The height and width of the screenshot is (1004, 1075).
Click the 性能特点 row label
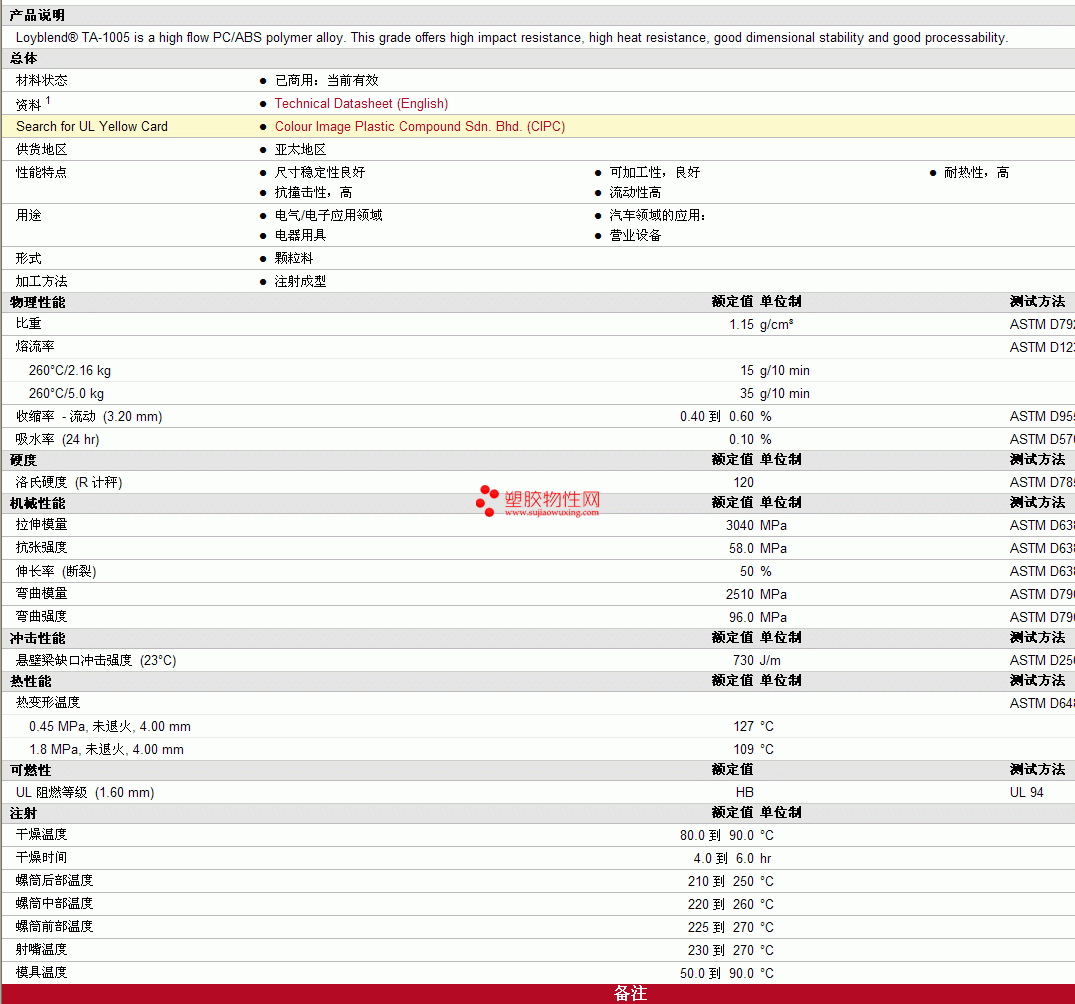(x=42, y=173)
